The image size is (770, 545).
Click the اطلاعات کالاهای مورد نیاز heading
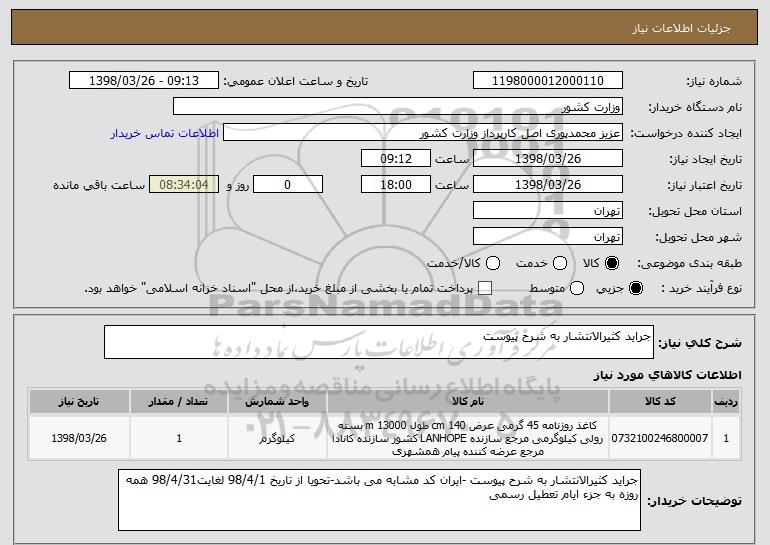pyautogui.click(x=667, y=375)
